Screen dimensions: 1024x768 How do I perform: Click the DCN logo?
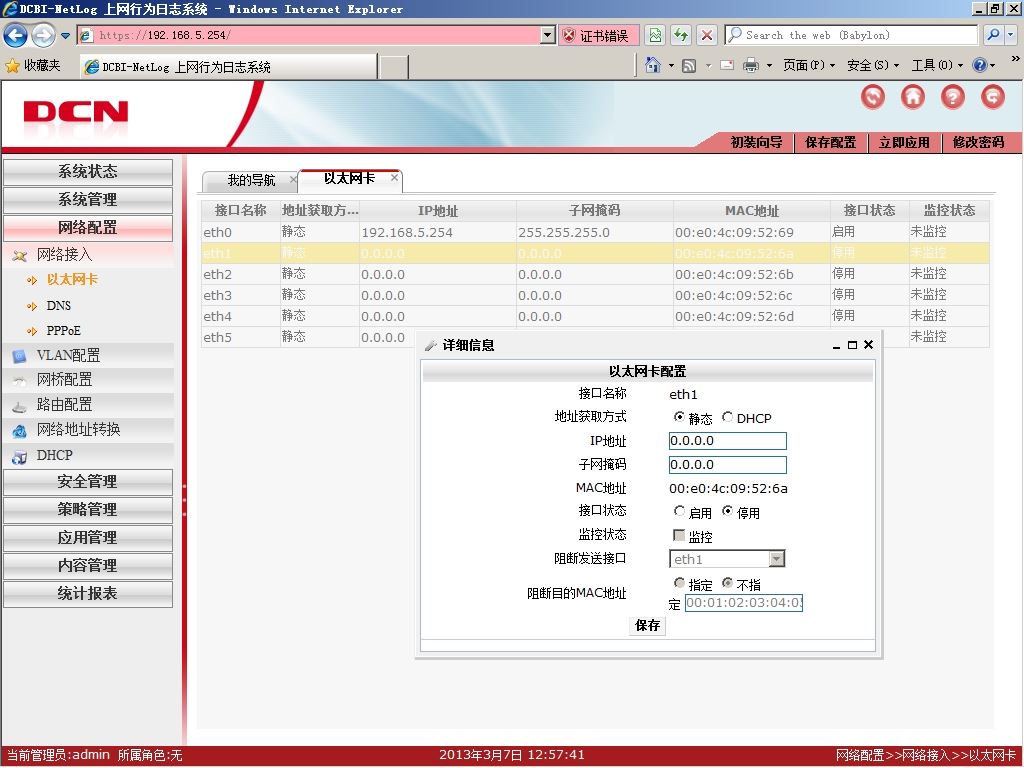(x=75, y=113)
